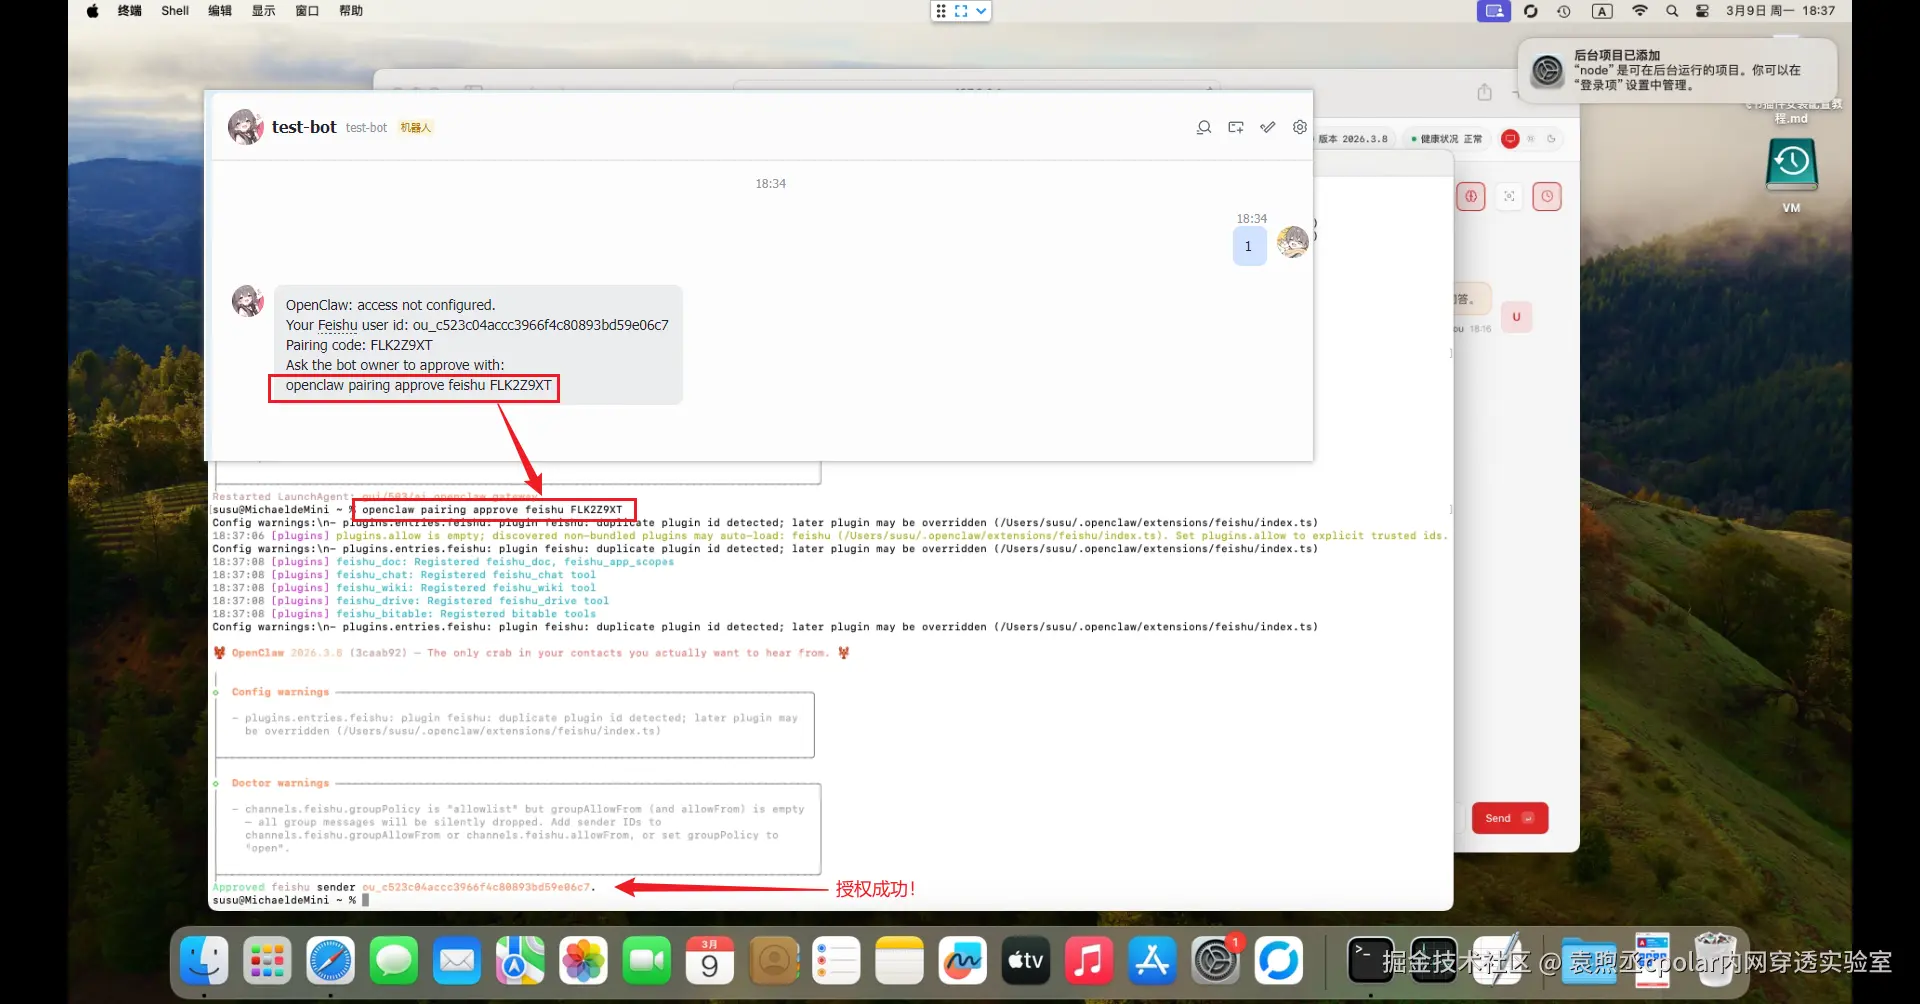Click the grid dots handle in top toolbar
The width and height of the screenshot is (1920, 1004).
point(941,11)
